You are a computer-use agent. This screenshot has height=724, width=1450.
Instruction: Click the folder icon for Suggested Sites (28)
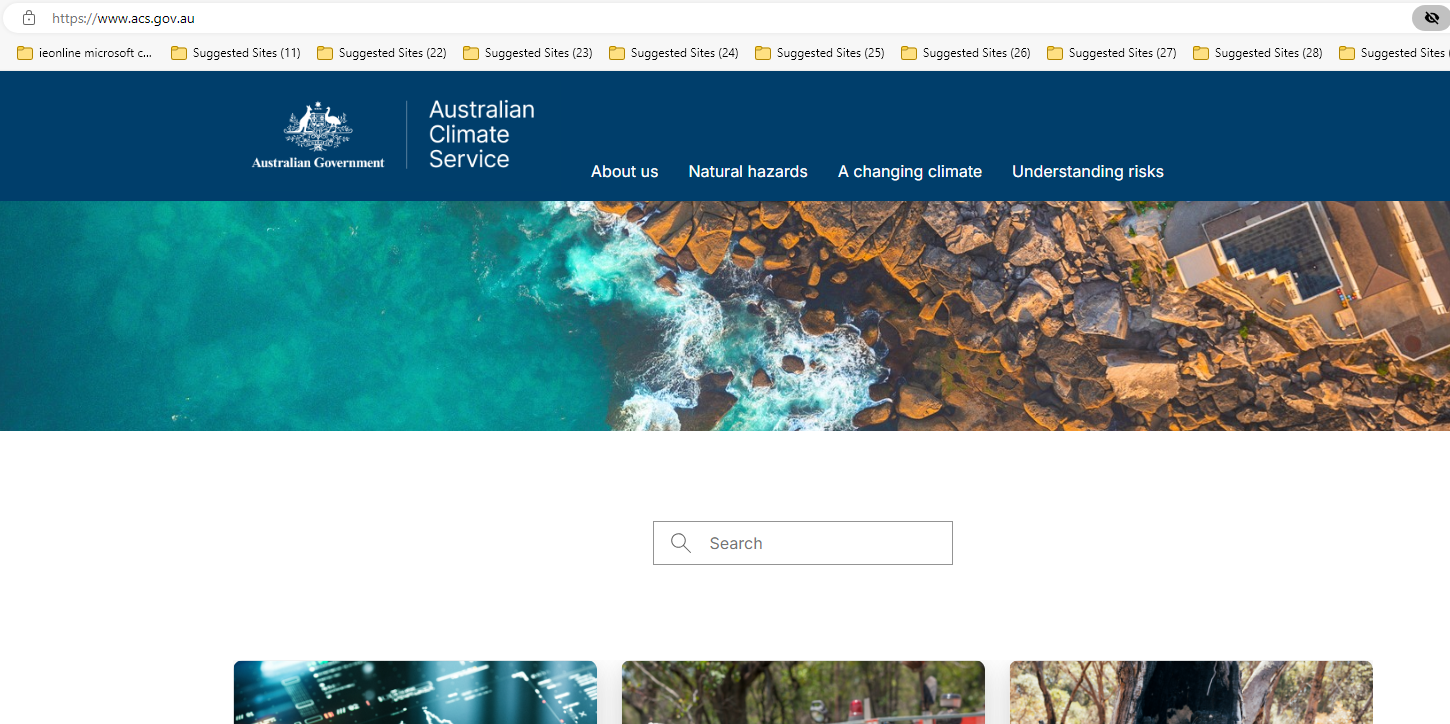click(x=1200, y=52)
